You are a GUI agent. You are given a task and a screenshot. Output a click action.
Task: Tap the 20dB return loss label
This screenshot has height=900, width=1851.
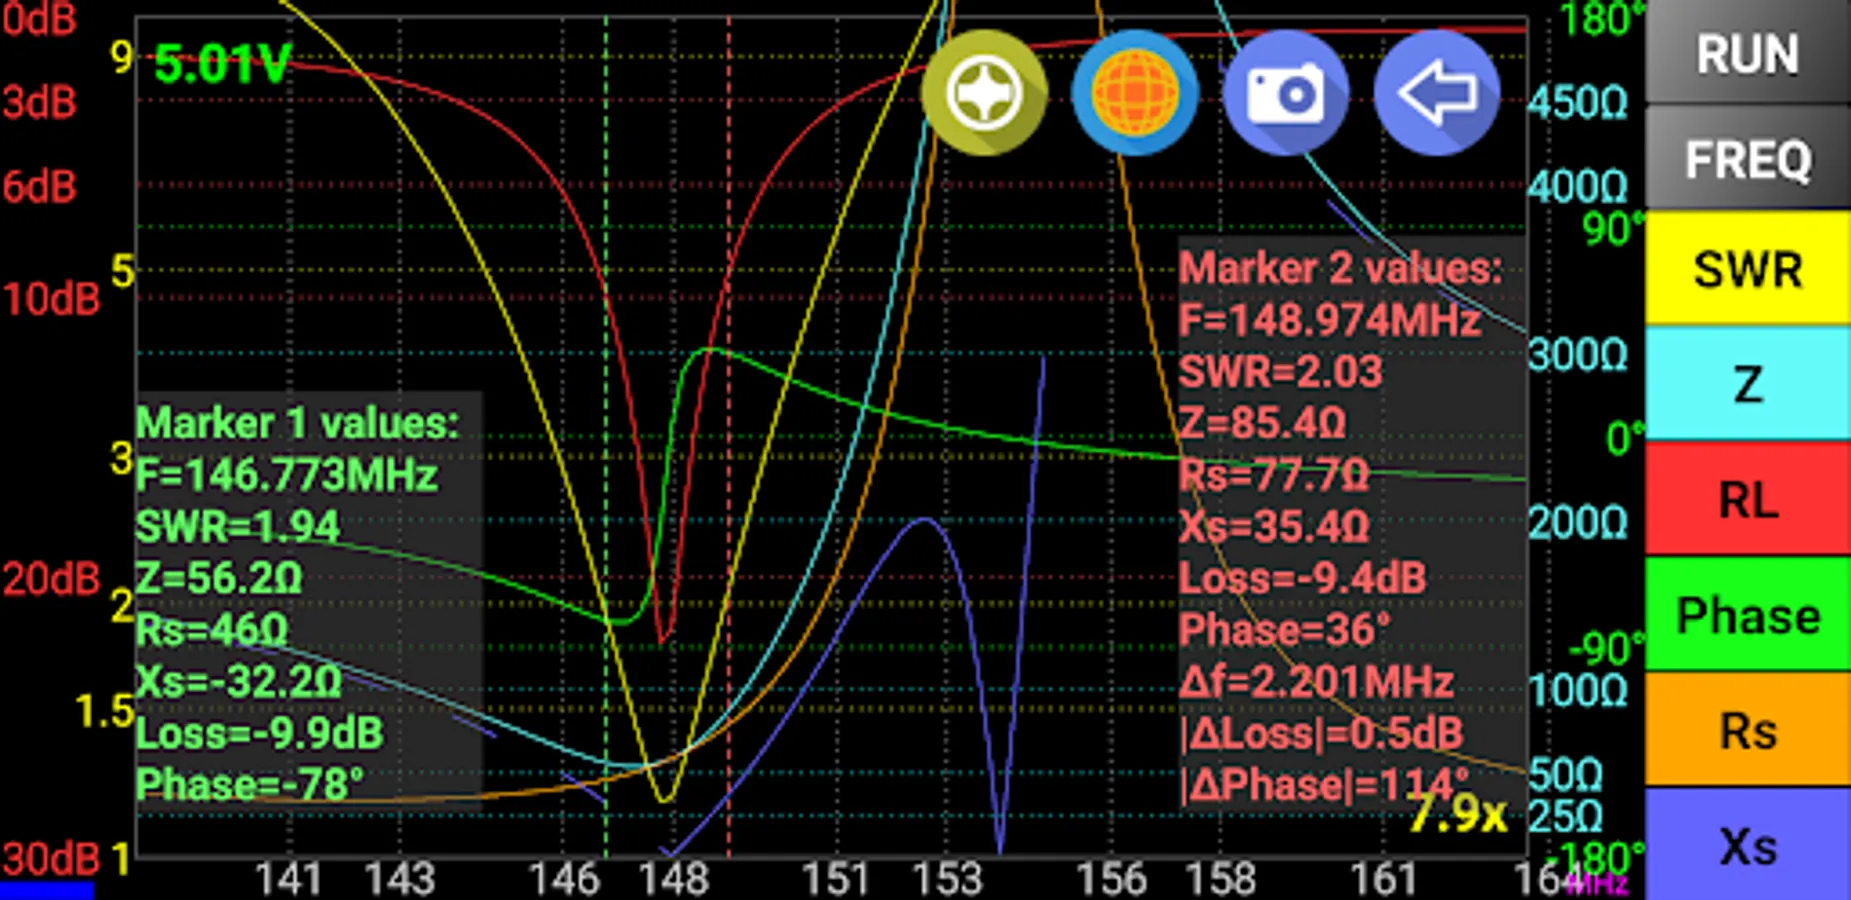pyautogui.click(x=51, y=579)
